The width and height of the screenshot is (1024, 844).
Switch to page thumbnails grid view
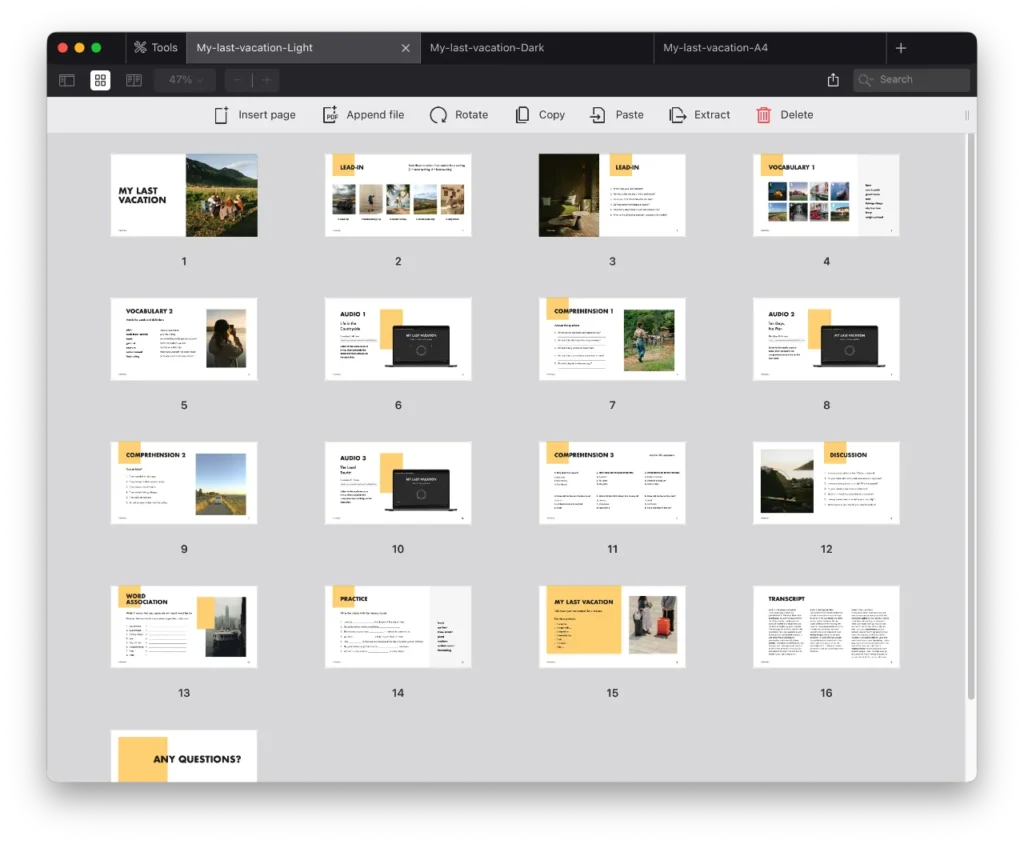[x=100, y=80]
